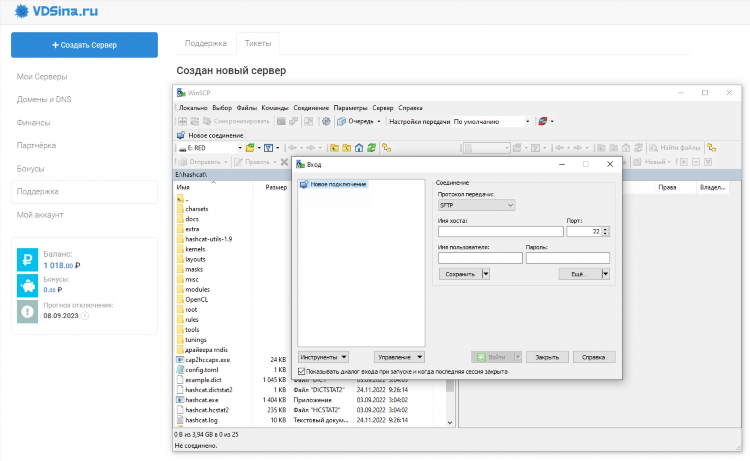Select the hashcat.exe file
The width and height of the screenshot is (750, 461).
[x=201, y=400]
